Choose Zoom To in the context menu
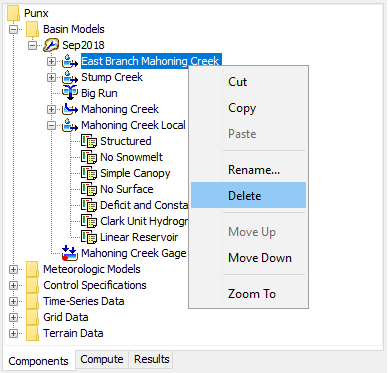Viewport: 388px width, 373px height. (x=248, y=294)
